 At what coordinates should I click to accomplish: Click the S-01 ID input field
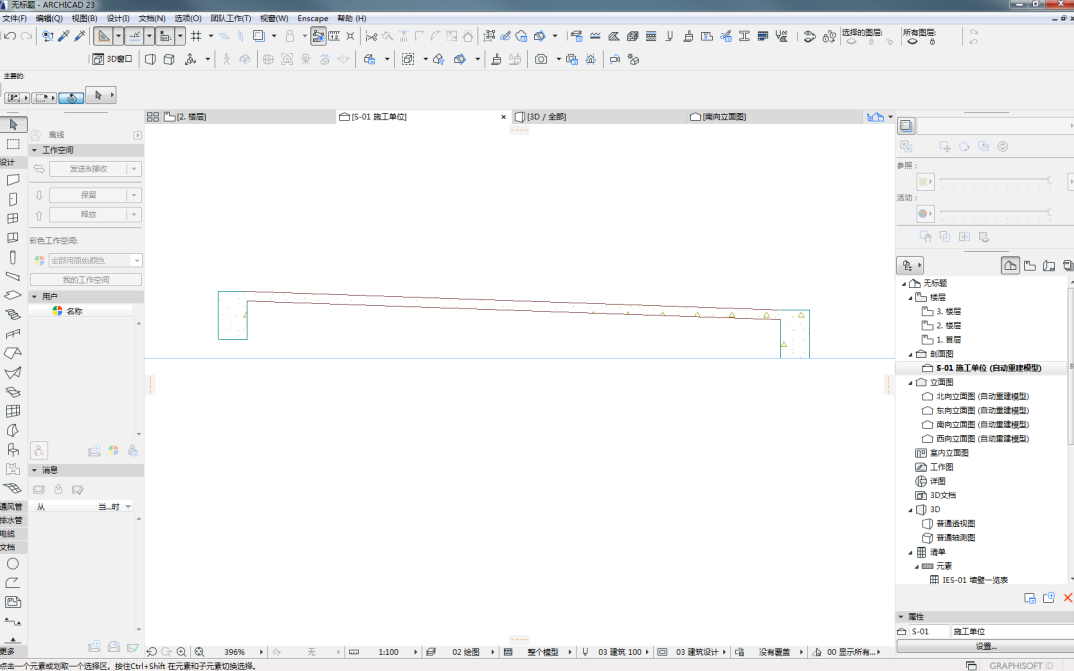tap(929, 631)
